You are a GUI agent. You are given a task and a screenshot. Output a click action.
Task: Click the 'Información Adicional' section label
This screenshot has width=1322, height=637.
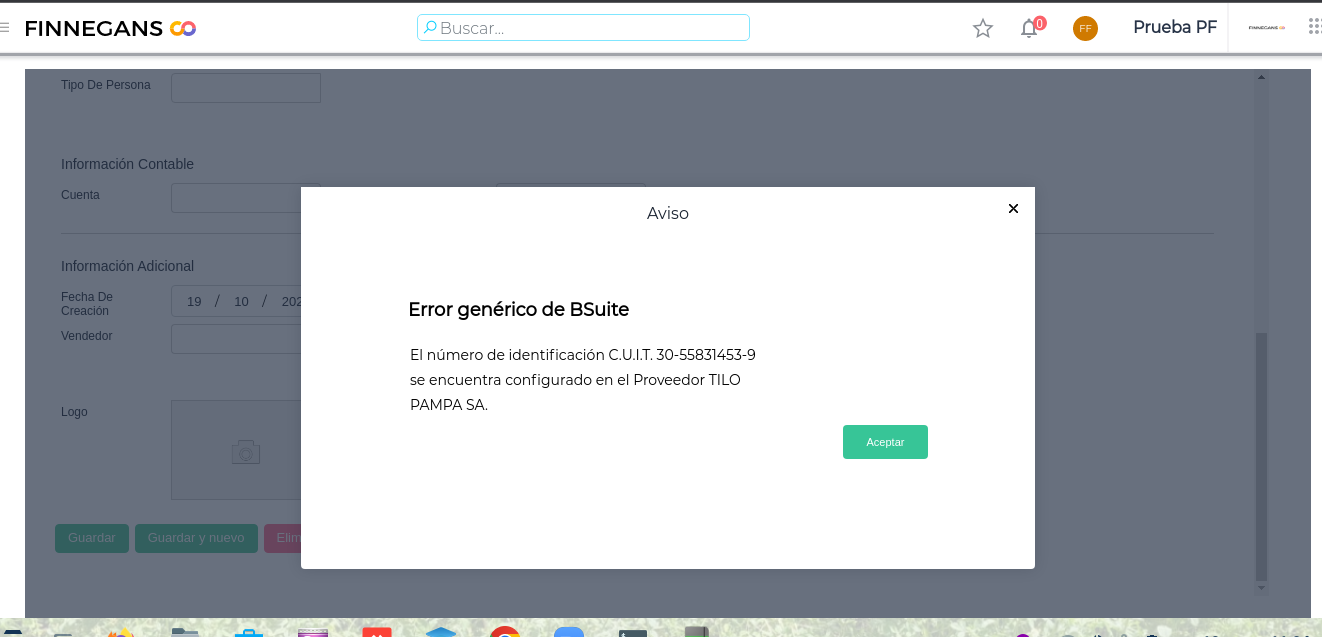(x=127, y=266)
